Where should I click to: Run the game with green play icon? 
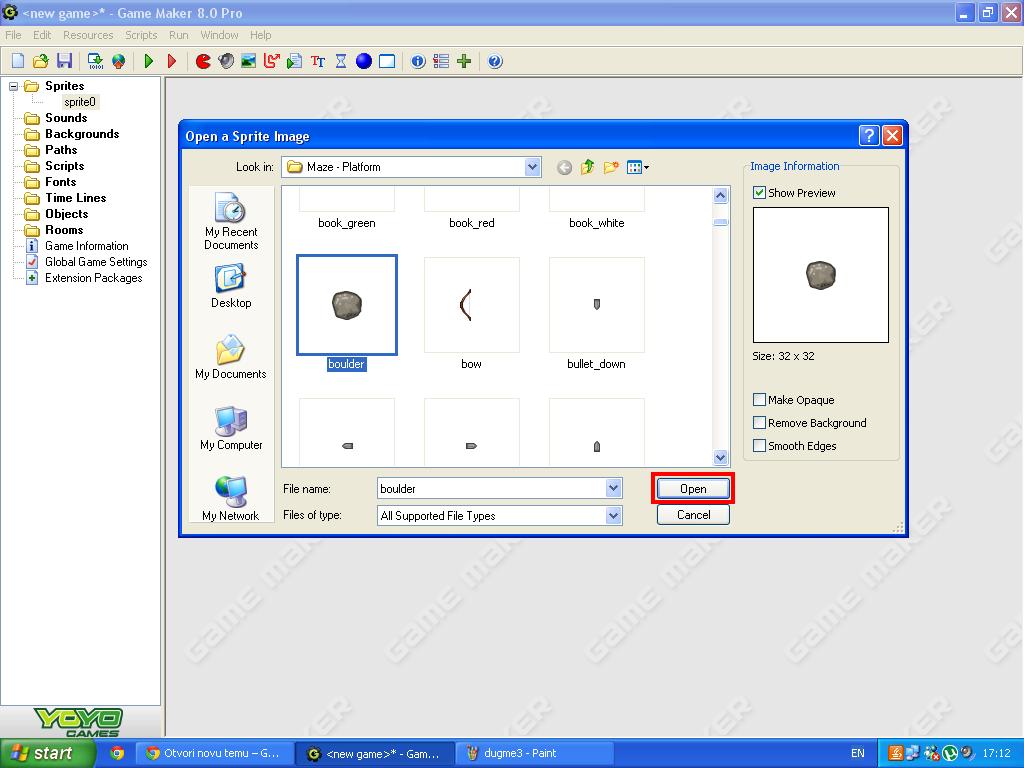point(149,61)
